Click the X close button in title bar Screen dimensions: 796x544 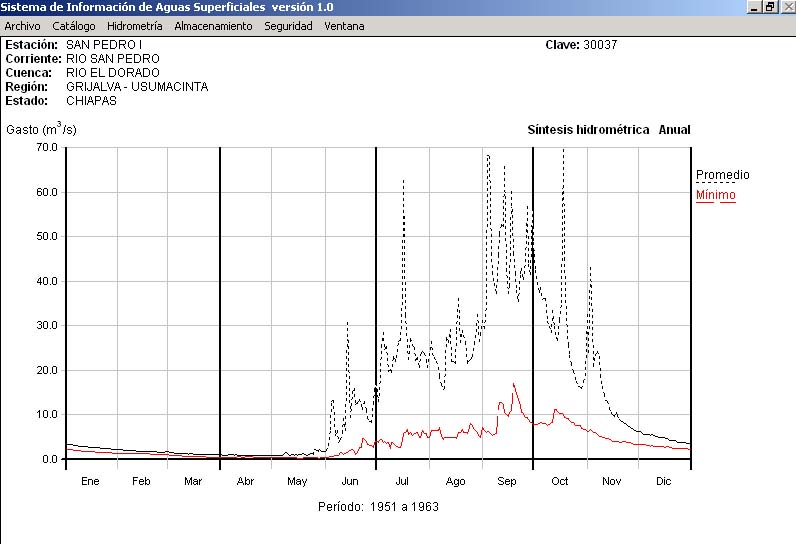786,6
